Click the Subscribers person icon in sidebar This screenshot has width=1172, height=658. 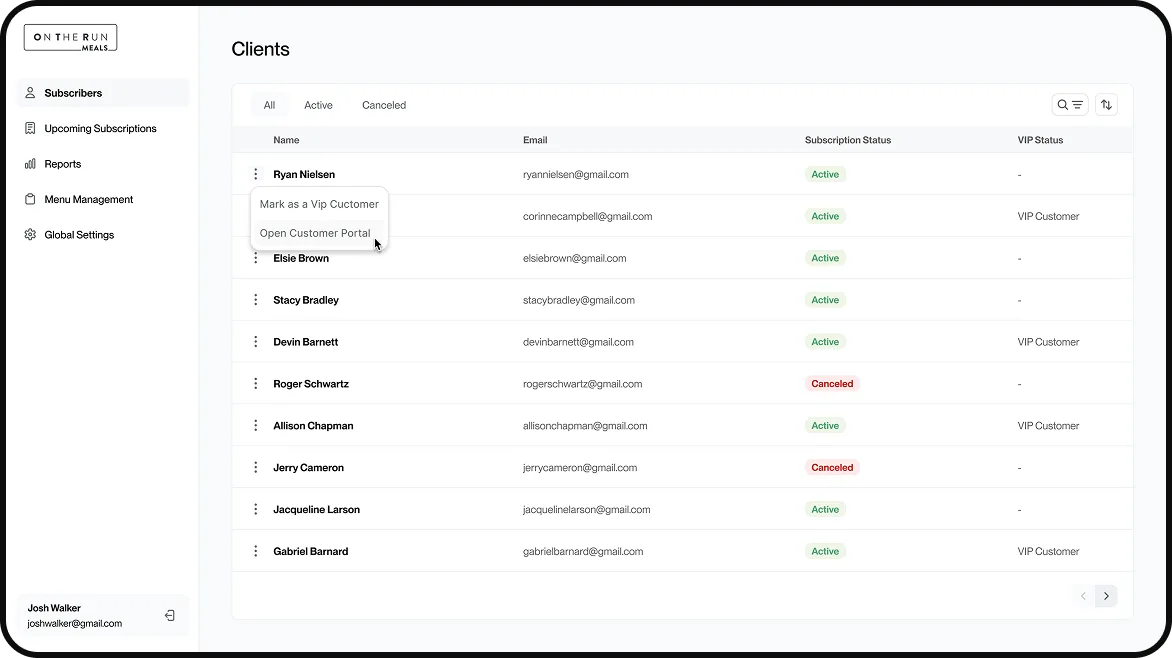pyautogui.click(x=30, y=93)
